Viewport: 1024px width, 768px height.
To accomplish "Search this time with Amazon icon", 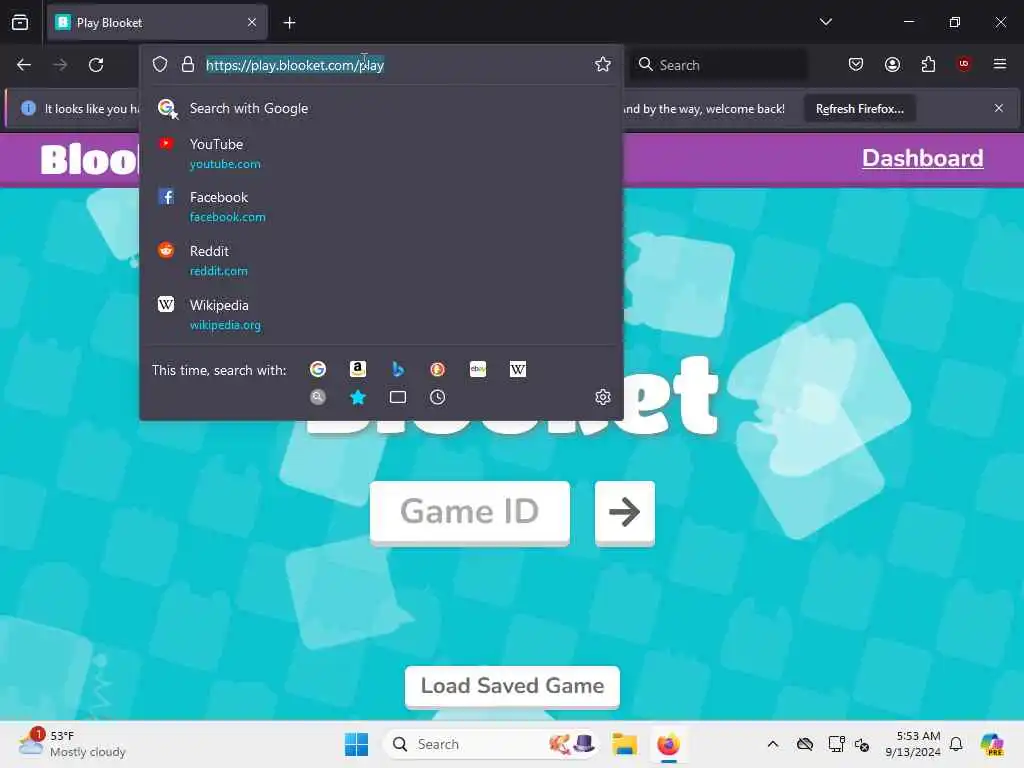I will pyautogui.click(x=358, y=370).
